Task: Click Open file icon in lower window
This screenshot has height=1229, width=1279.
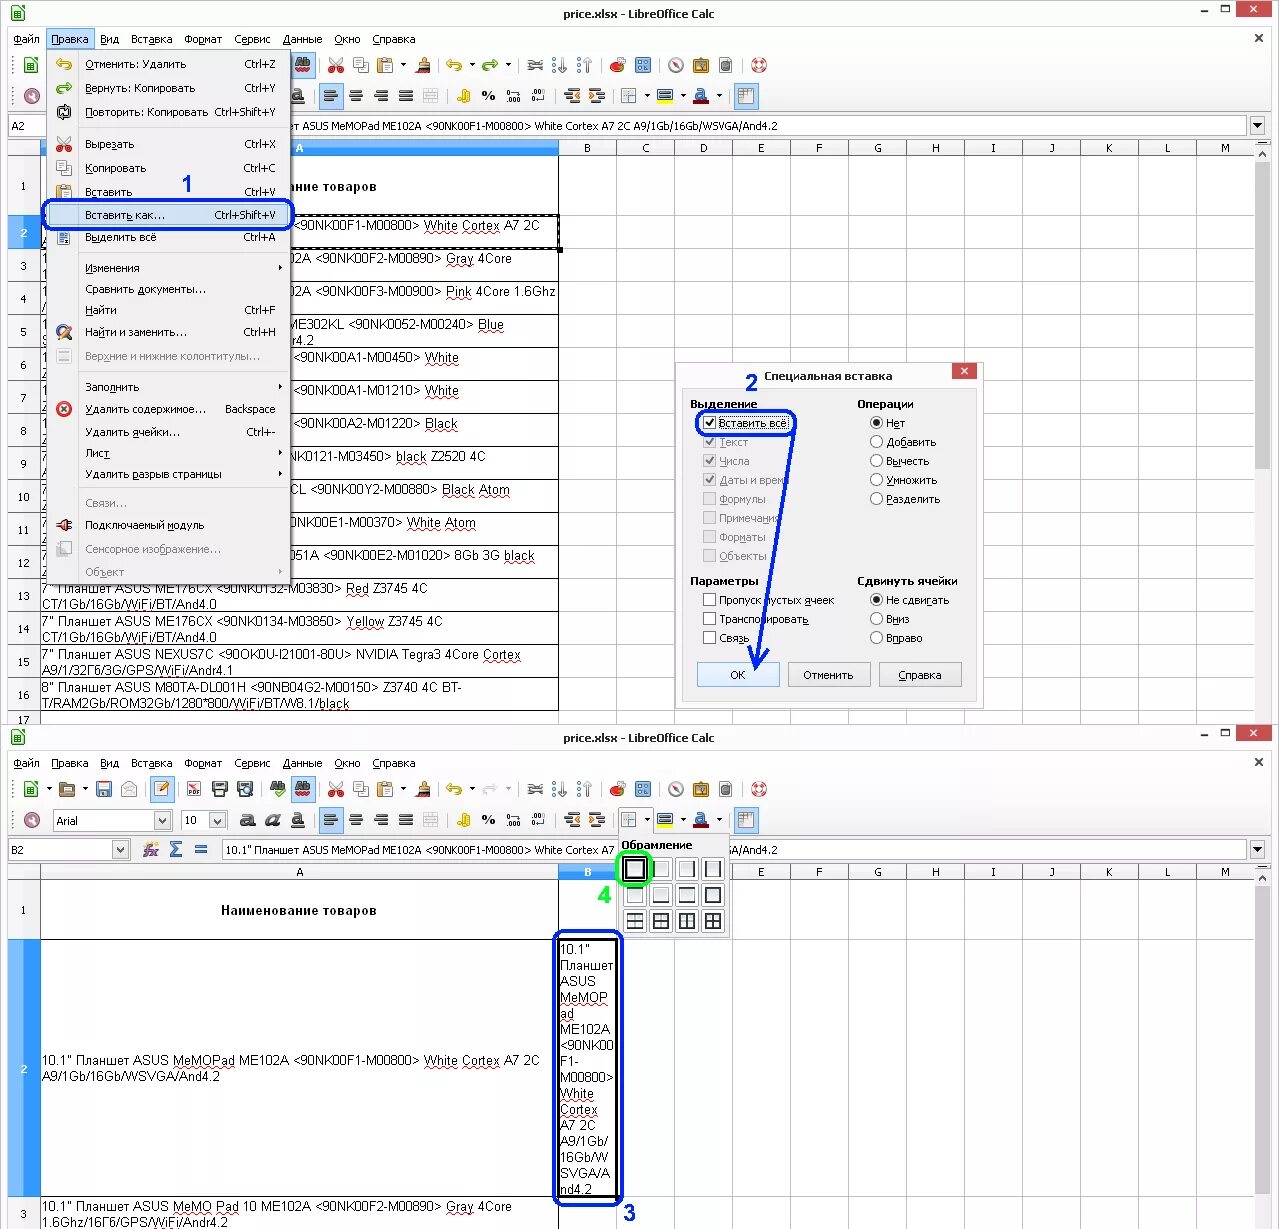Action: [68, 789]
